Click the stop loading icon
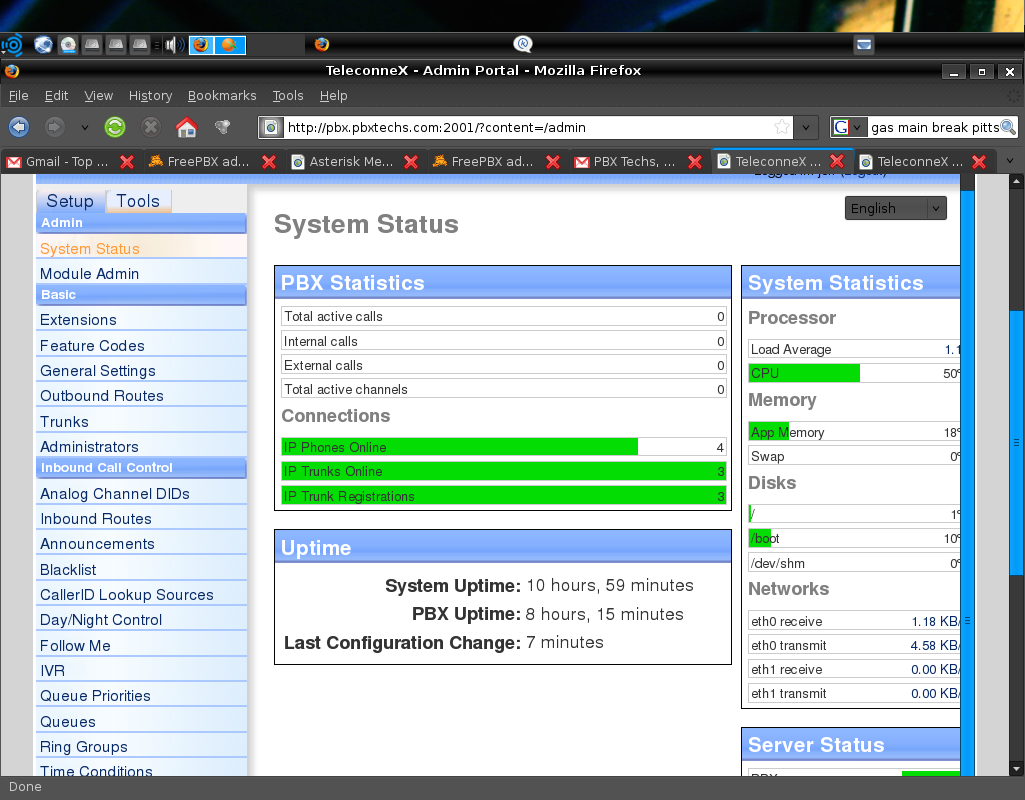The image size is (1025, 800). [x=150, y=127]
